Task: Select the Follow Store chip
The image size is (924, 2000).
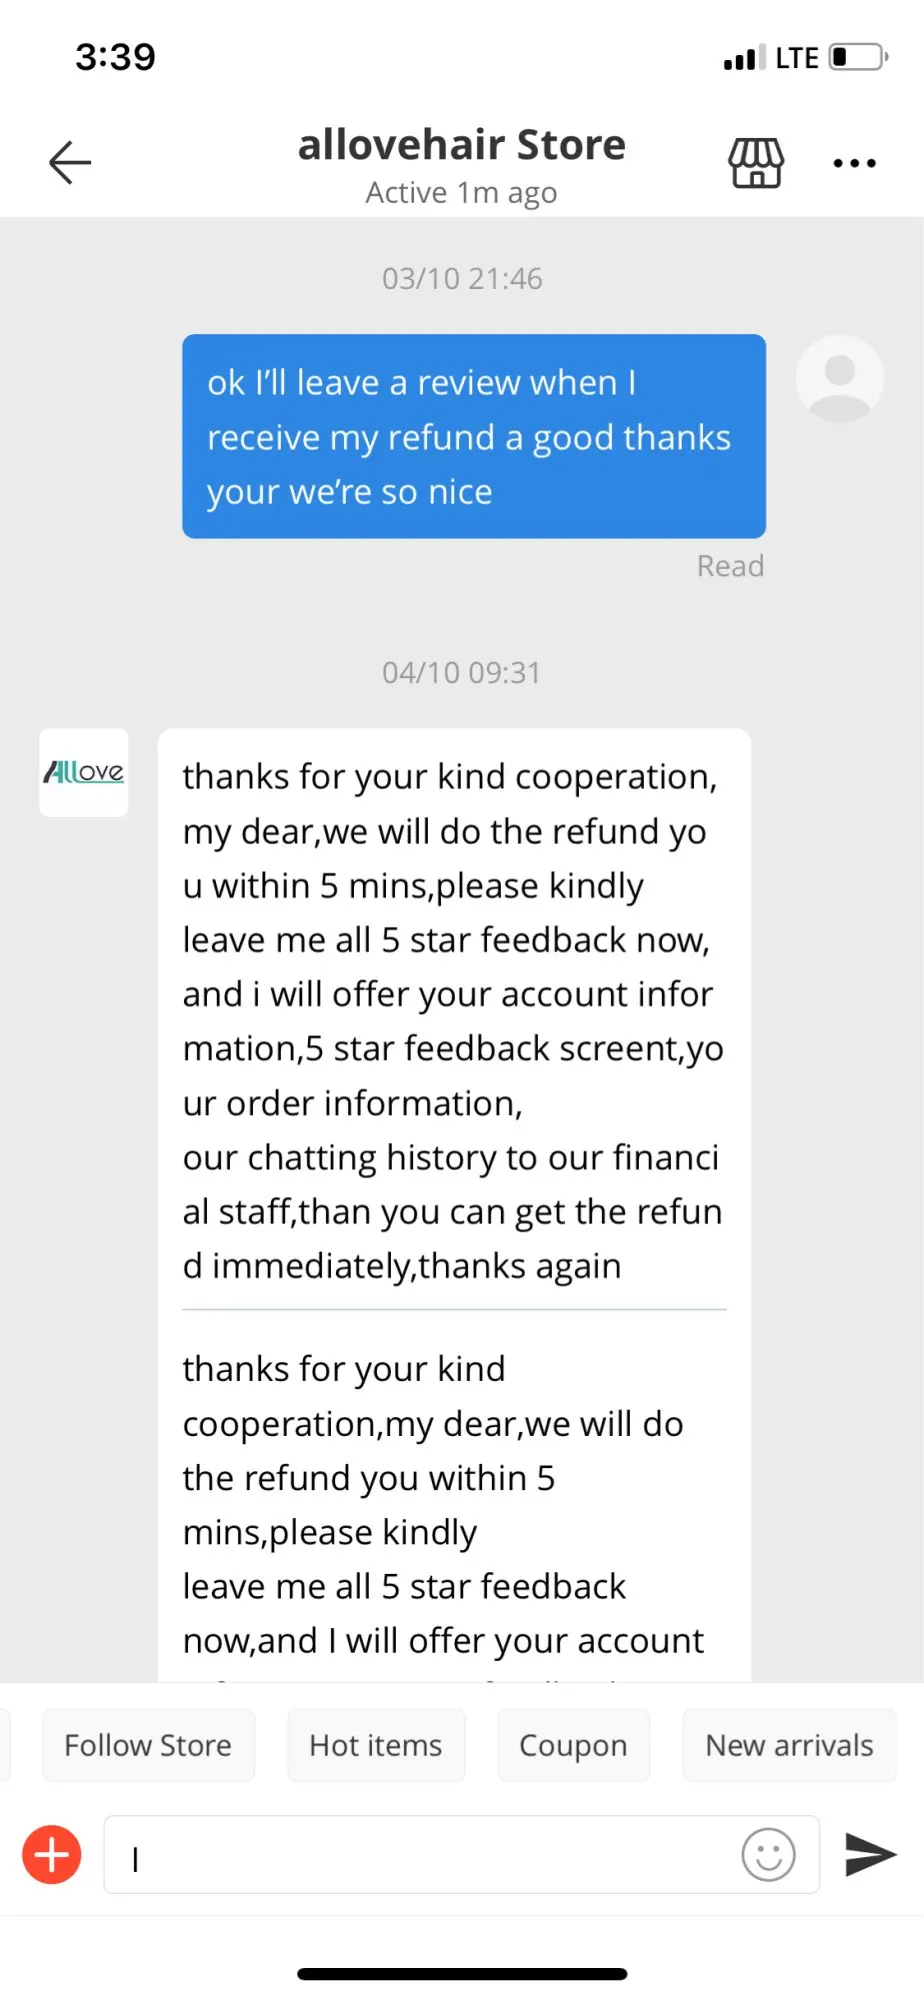Action: (148, 1745)
